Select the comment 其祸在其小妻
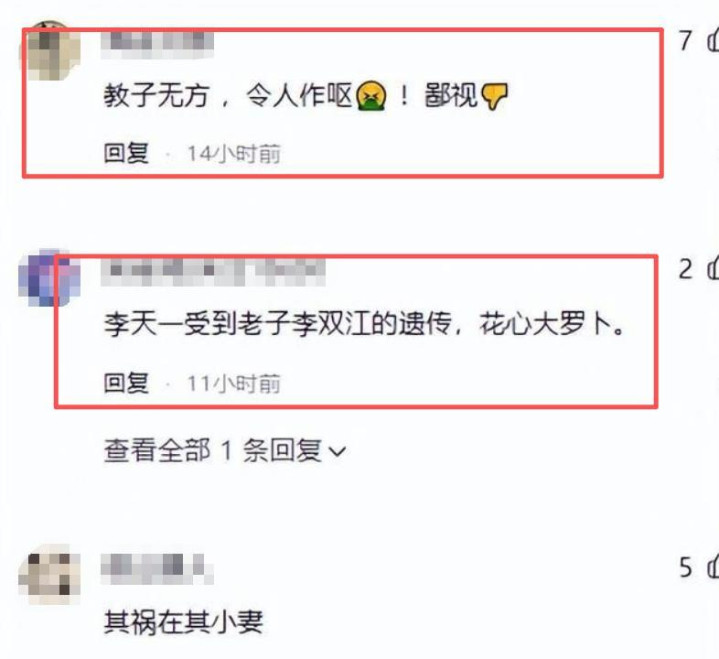Image resolution: width=719 pixels, height=659 pixels. point(183,622)
